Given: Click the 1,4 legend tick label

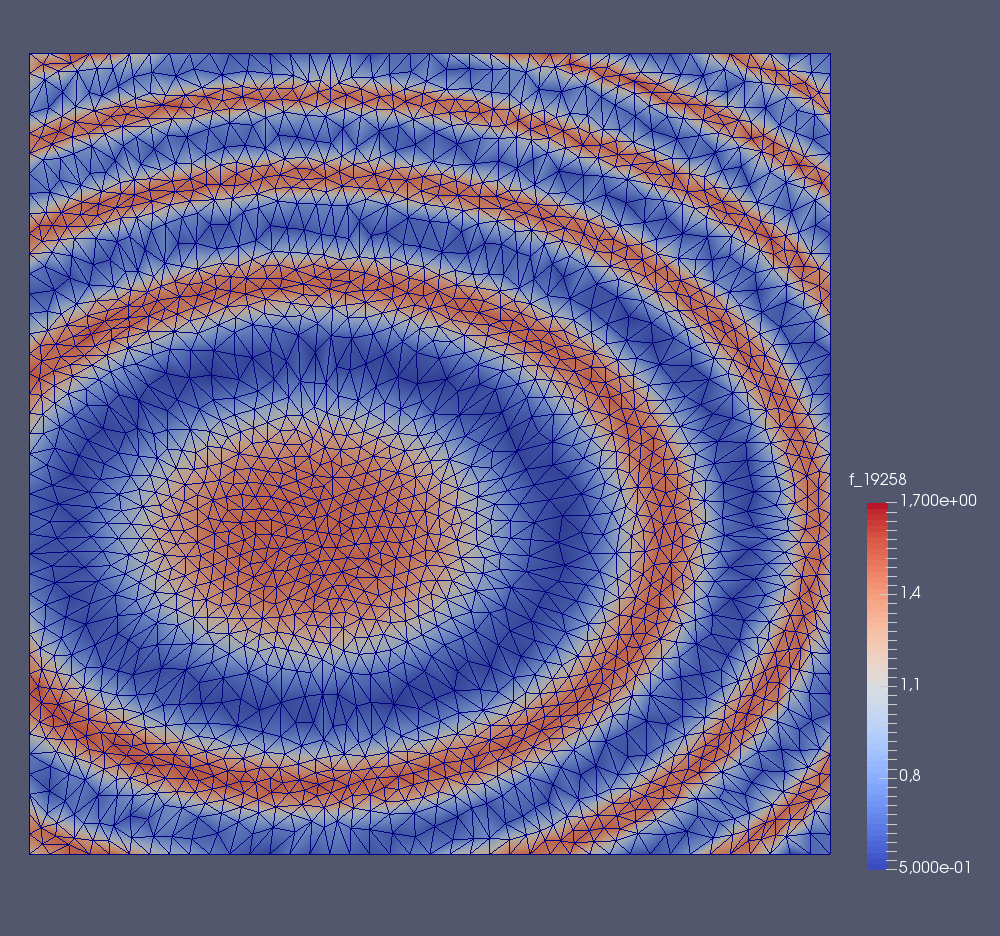Looking at the screenshot, I should [x=910, y=593].
